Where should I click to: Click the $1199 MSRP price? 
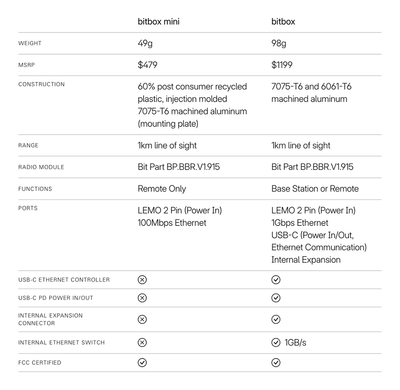point(282,65)
